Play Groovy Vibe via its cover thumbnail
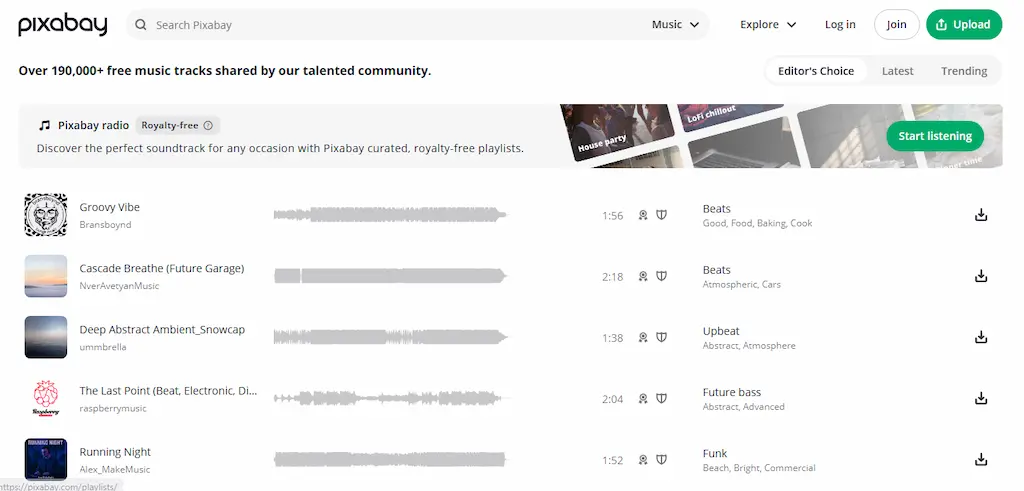The image size is (1024, 491). 46,215
